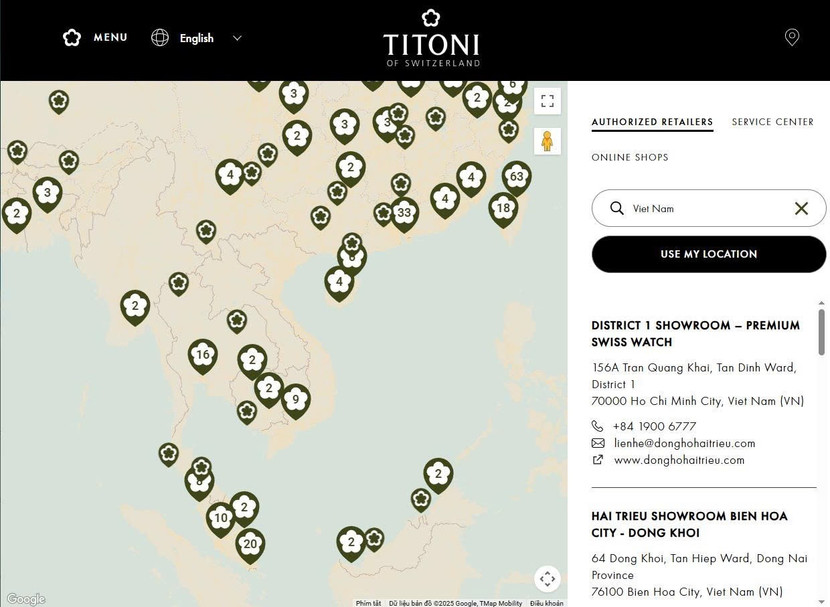
Task: Toggle fullscreen map view
Action: click(x=546, y=101)
